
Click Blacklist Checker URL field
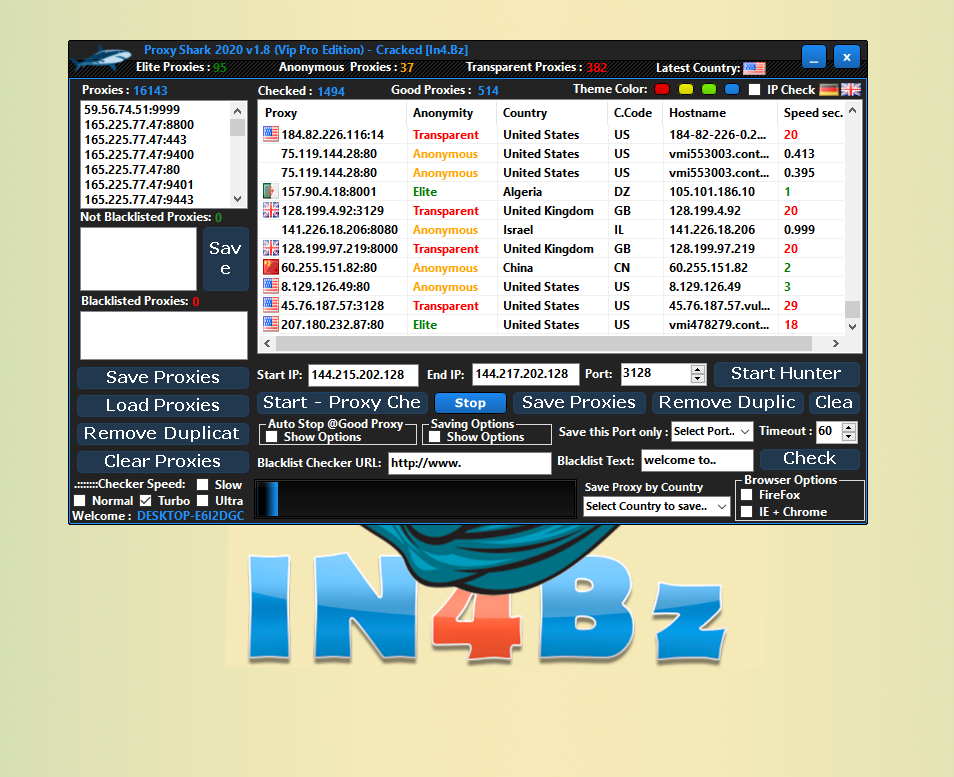pos(470,463)
